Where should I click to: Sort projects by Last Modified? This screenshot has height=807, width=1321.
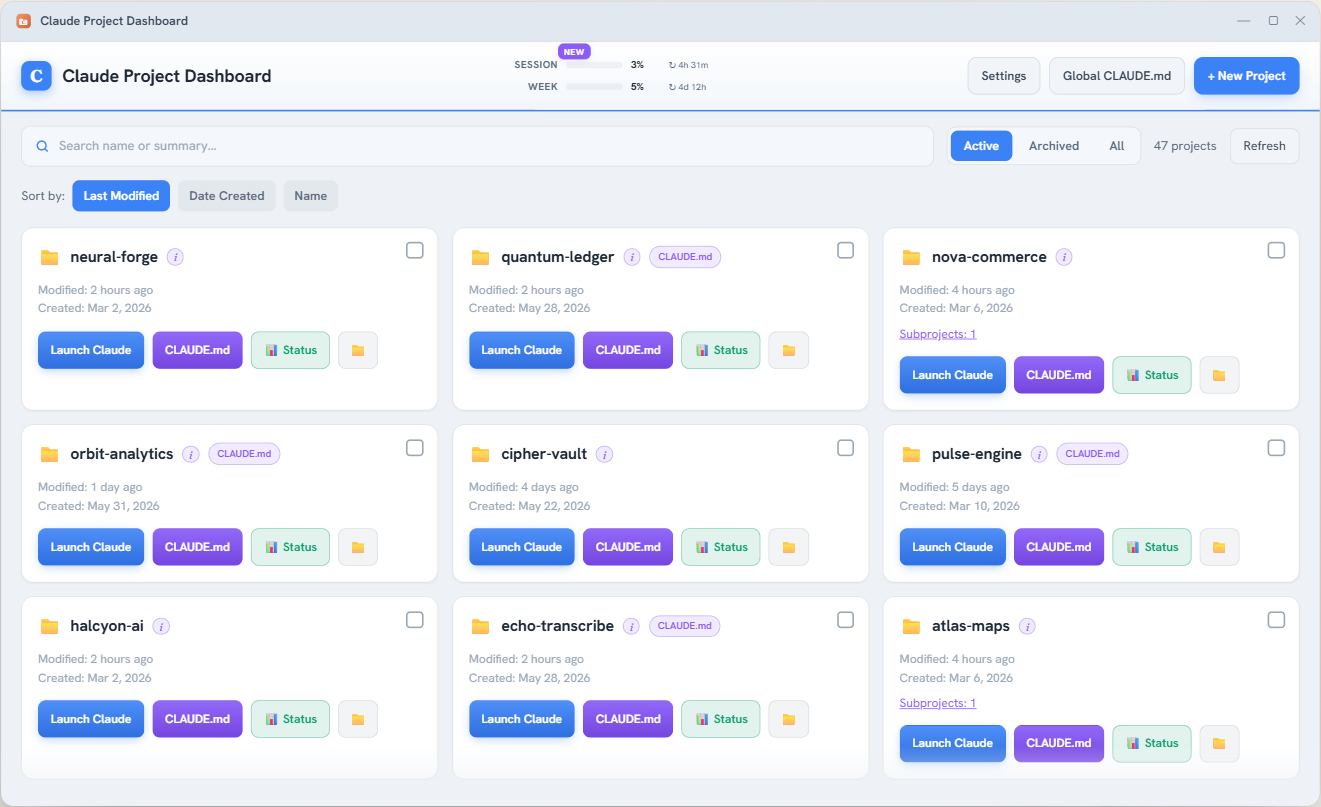[x=121, y=196]
